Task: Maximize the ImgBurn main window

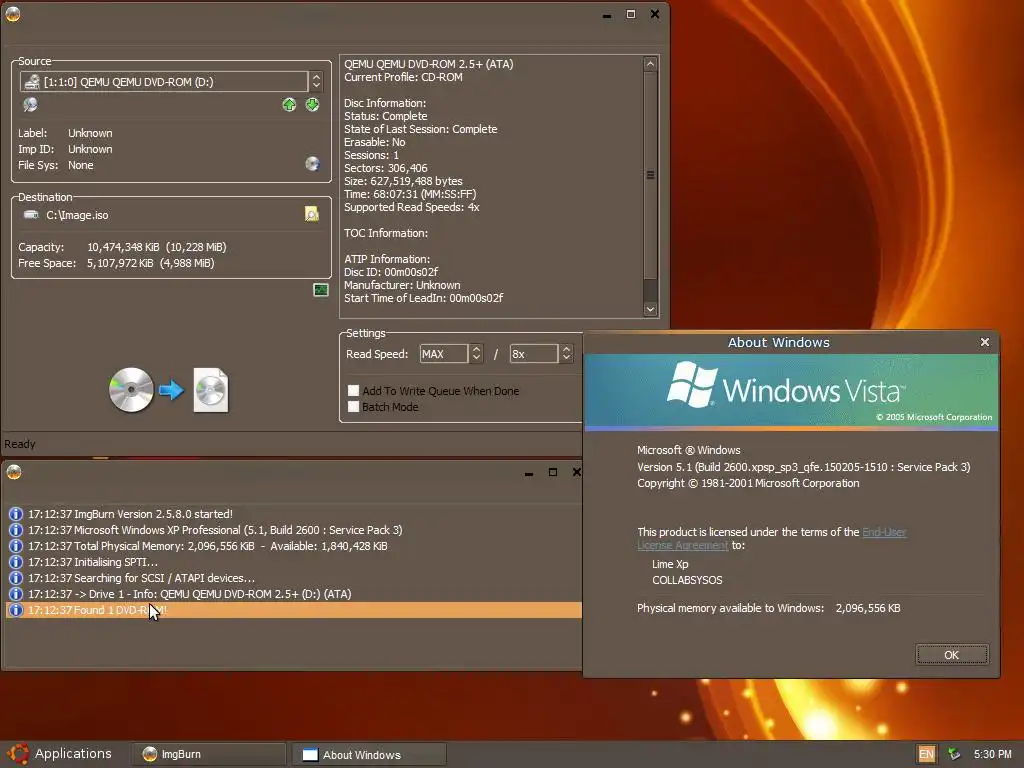Action: pos(631,14)
